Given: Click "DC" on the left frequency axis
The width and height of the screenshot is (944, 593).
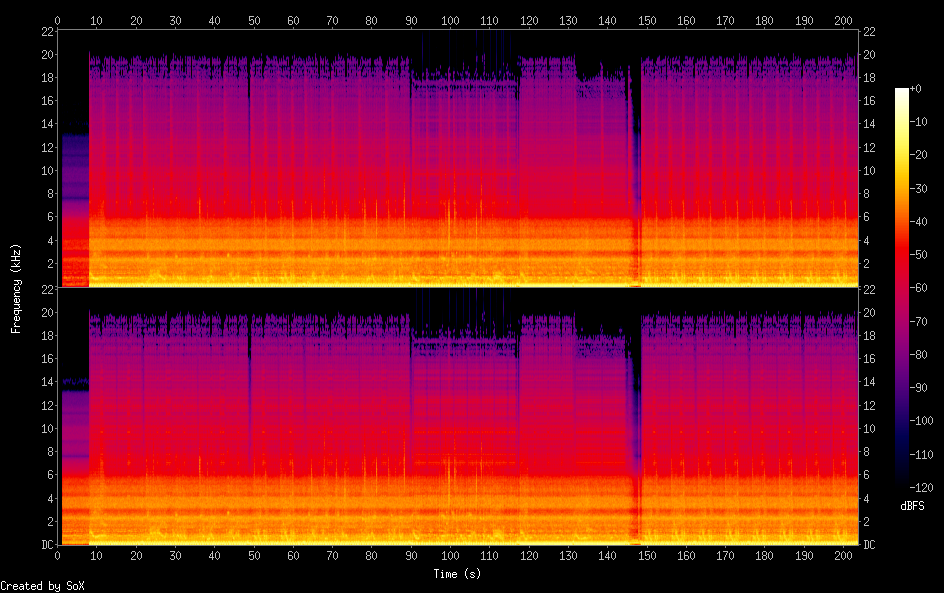Looking at the screenshot, I should (48, 544).
